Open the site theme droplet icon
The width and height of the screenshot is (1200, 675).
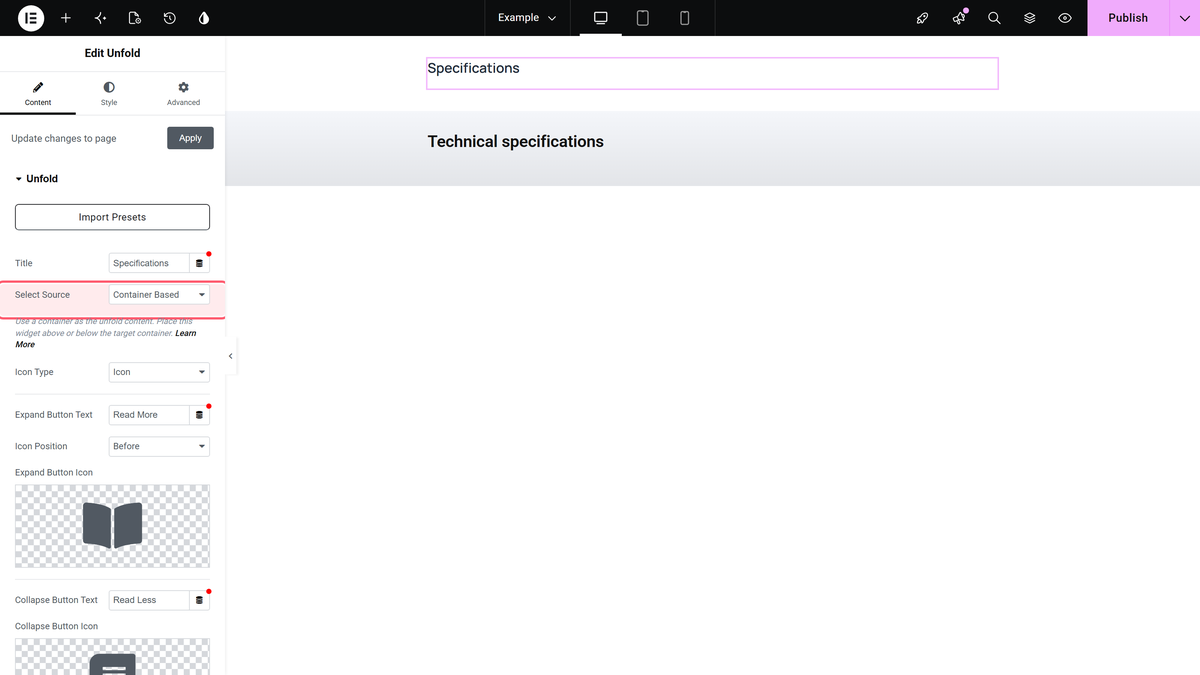[204, 18]
